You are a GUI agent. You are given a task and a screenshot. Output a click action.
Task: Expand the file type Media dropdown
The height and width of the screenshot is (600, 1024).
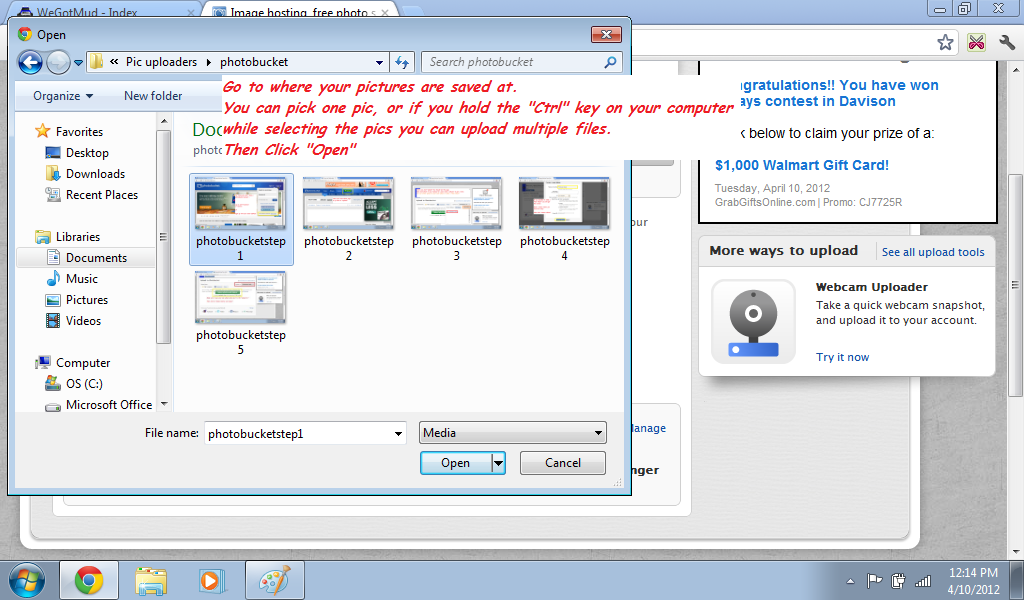click(x=598, y=433)
